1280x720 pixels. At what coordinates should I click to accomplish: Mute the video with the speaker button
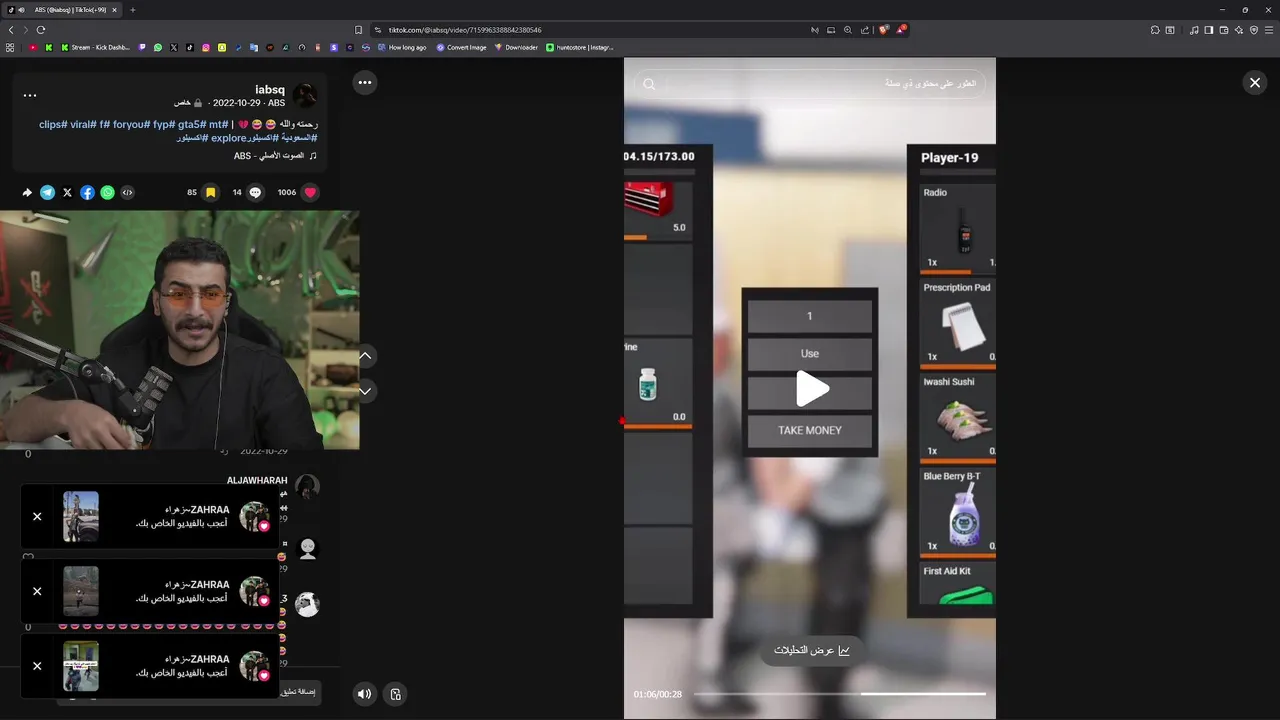365,694
